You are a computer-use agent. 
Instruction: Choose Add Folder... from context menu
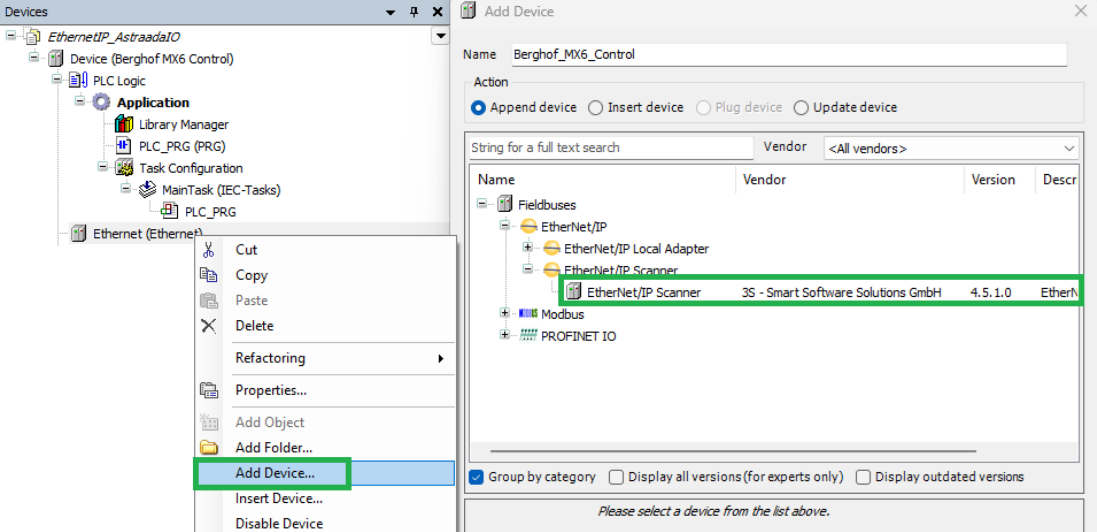(325, 447)
